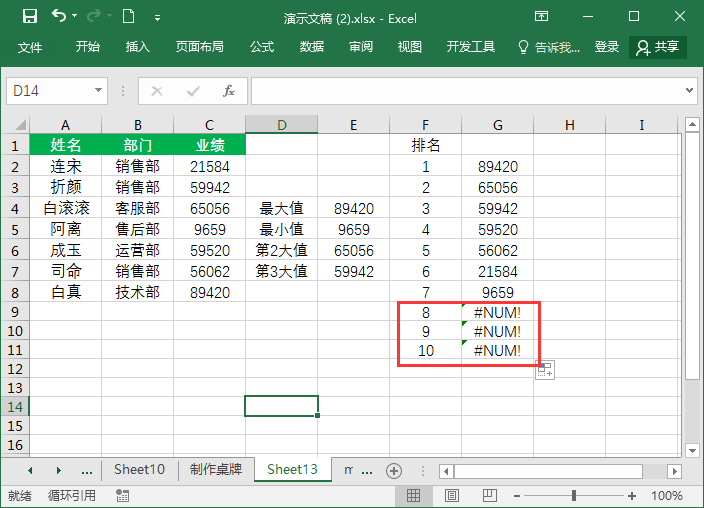Click the zoom slider handle
704x508 pixels.
(x=574, y=495)
